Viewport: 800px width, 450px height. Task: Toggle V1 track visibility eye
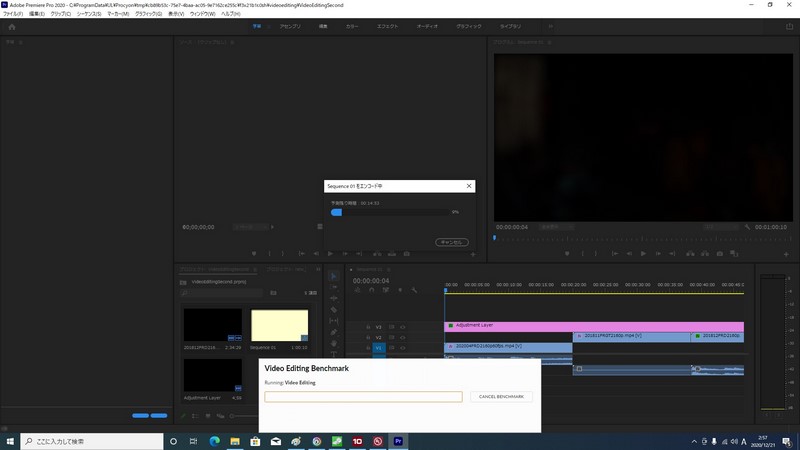point(403,347)
